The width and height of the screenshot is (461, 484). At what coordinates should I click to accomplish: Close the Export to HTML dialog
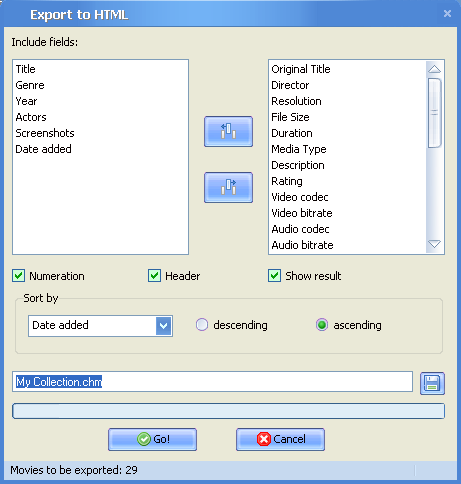point(447,13)
